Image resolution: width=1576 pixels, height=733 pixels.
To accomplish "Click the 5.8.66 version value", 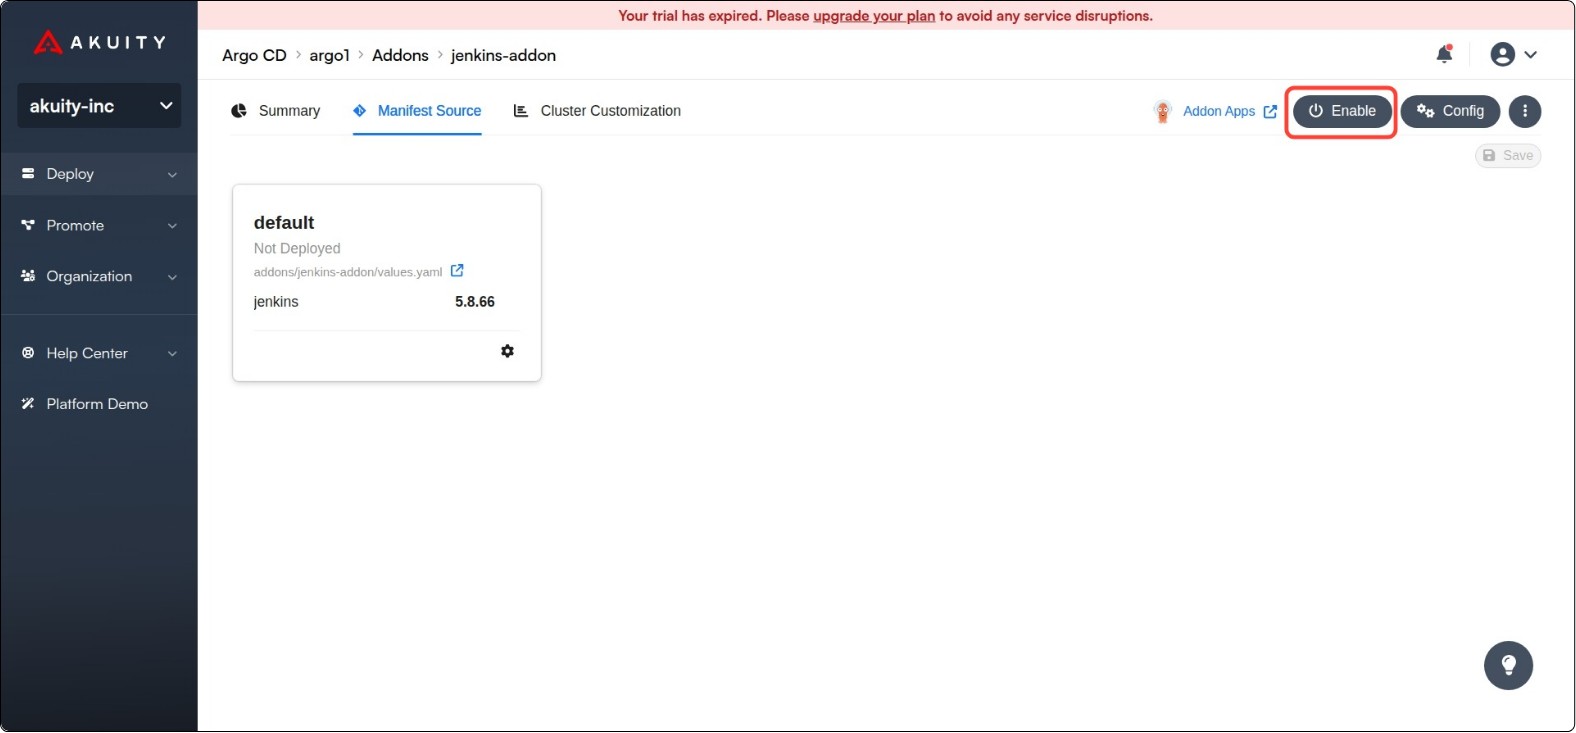I will (475, 302).
